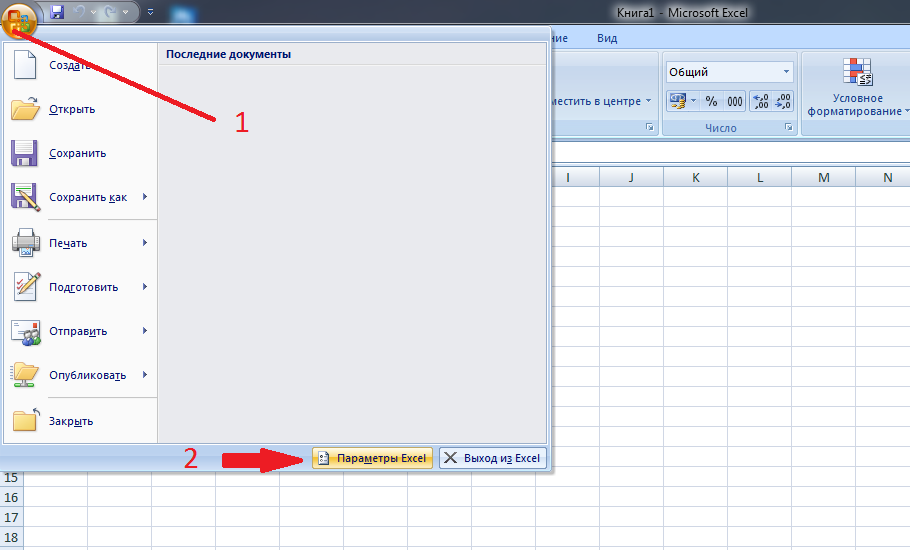Choose Закрыть from the Office menu
Screen dimensions: 910x550
(x=70, y=421)
